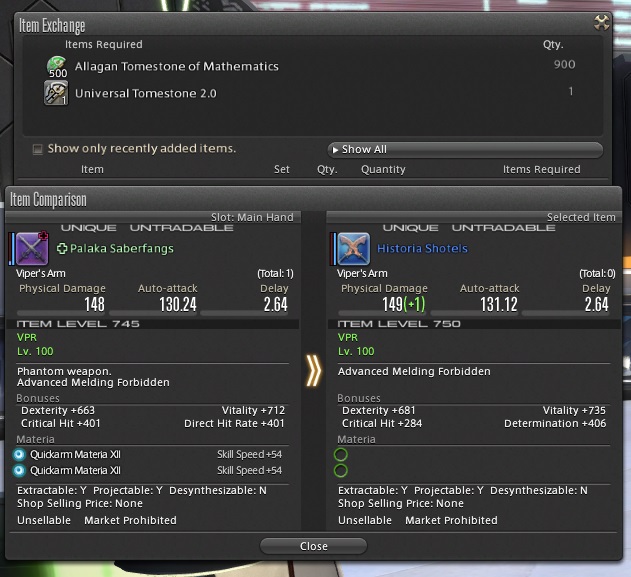Click the Items Required column header in the list

[542, 169]
